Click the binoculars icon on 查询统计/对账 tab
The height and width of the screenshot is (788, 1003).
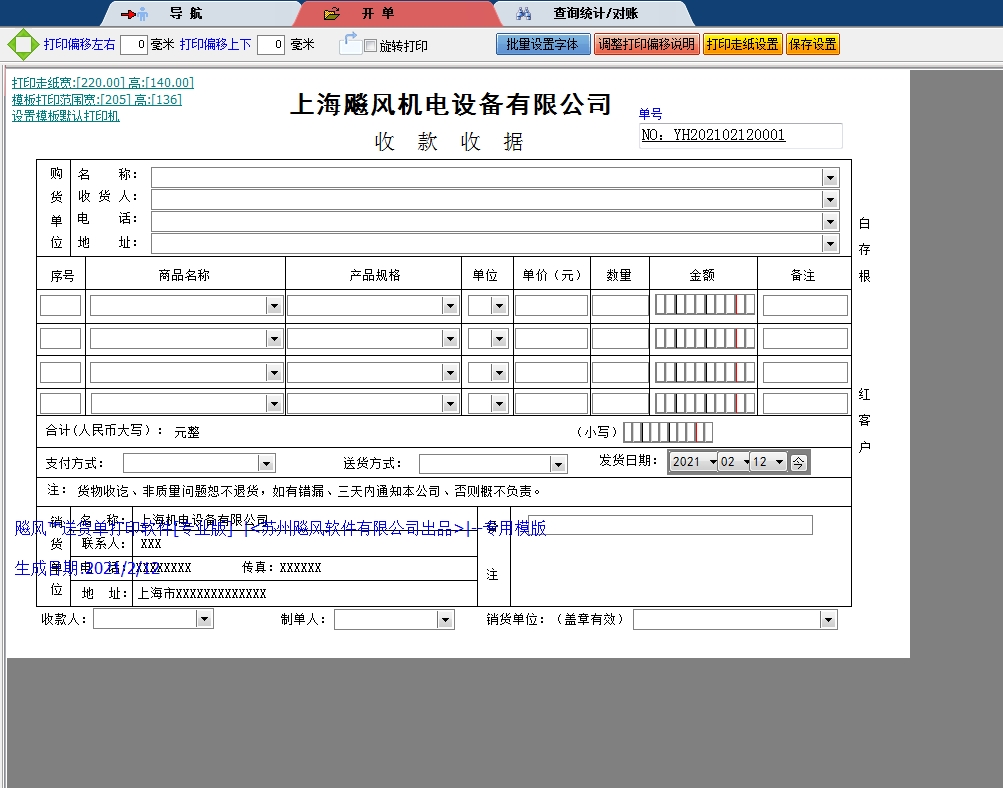pyautogui.click(x=525, y=13)
